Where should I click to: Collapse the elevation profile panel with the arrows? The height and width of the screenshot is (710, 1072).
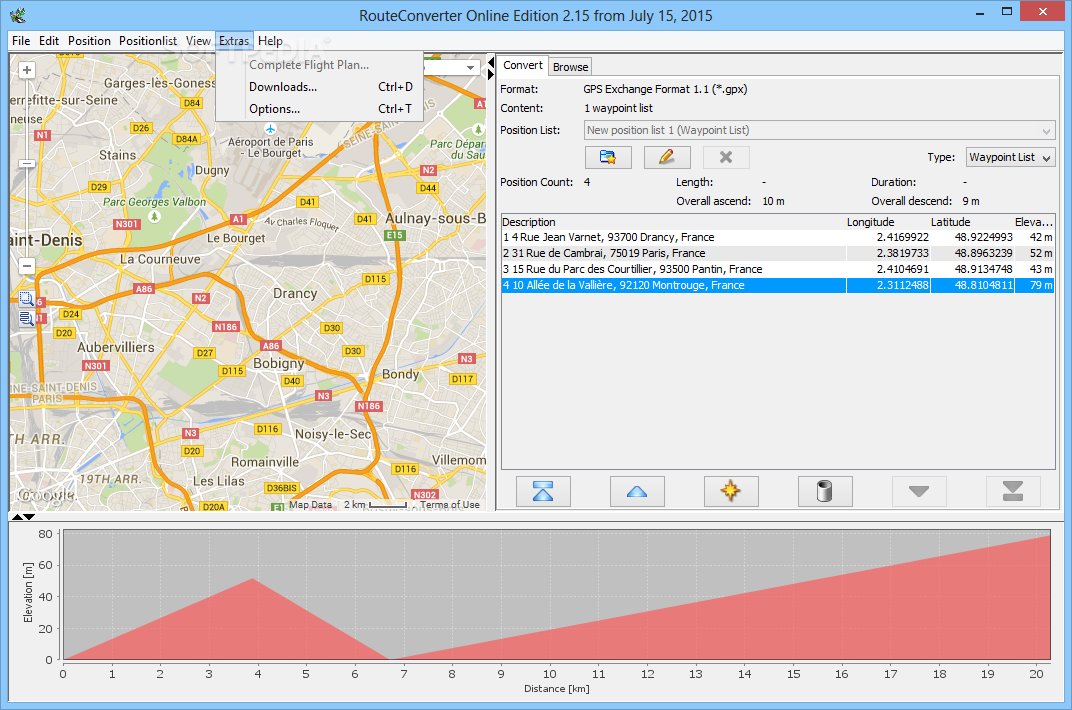[x=29, y=517]
